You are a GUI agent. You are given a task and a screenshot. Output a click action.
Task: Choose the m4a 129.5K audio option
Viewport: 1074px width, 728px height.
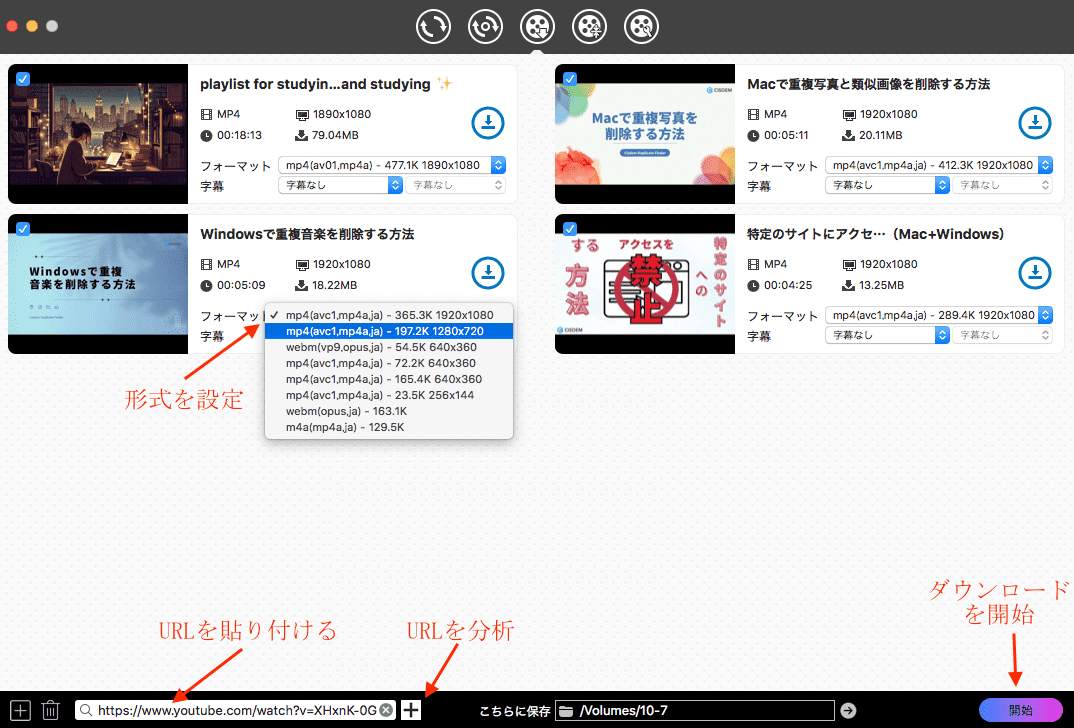(x=389, y=427)
